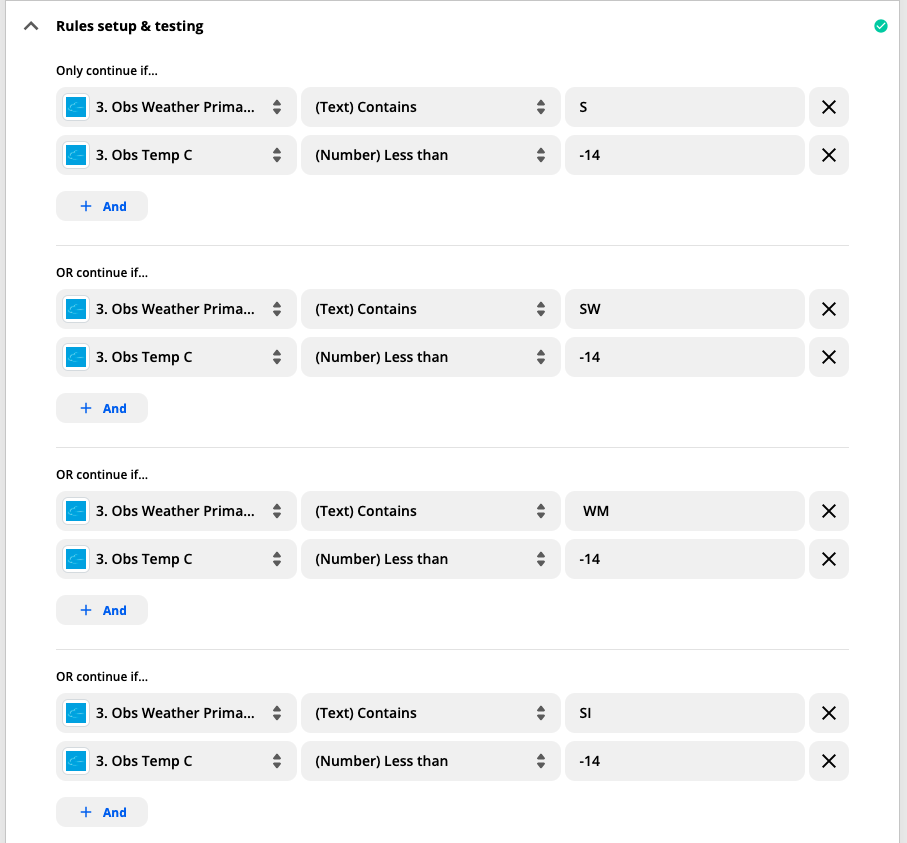This screenshot has width=907, height=843.
Task: Collapse the Rules setup & testing section
Action: 31,27
